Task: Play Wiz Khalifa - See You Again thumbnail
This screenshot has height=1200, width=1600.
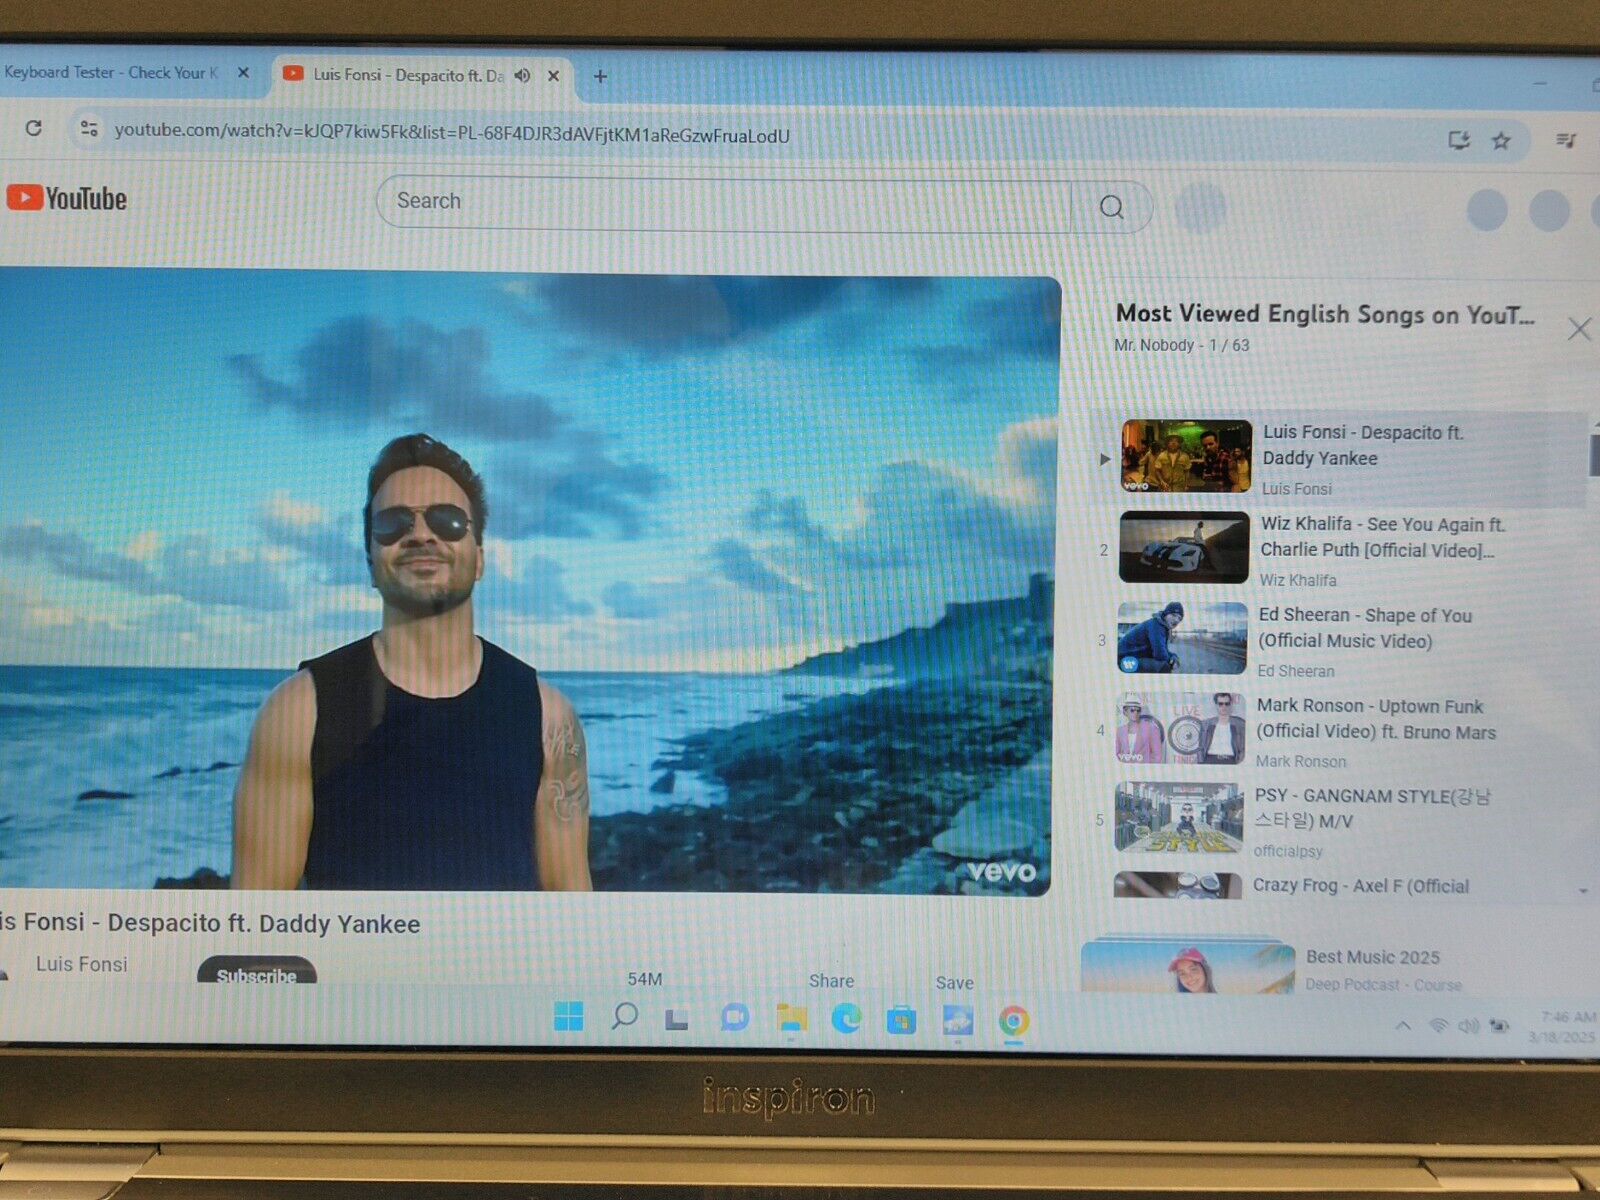Action: point(1184,547)
